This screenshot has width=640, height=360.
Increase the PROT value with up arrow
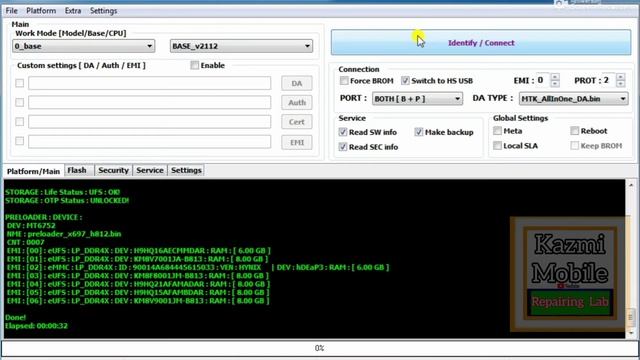[x=620, y=77]
